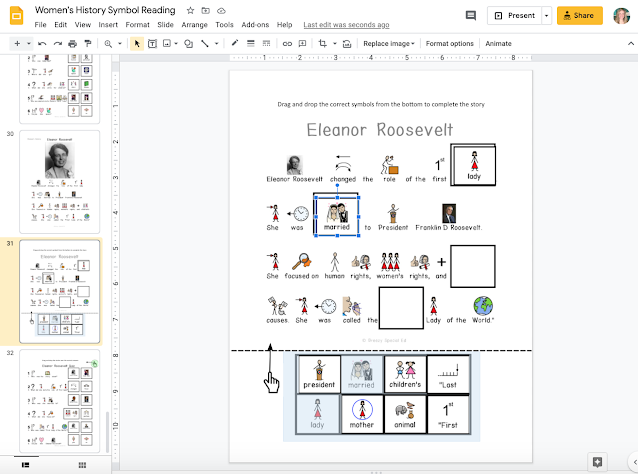Open the new slide layout dropdown arrow
Screen dimensions: 638x474
[28, 44]
